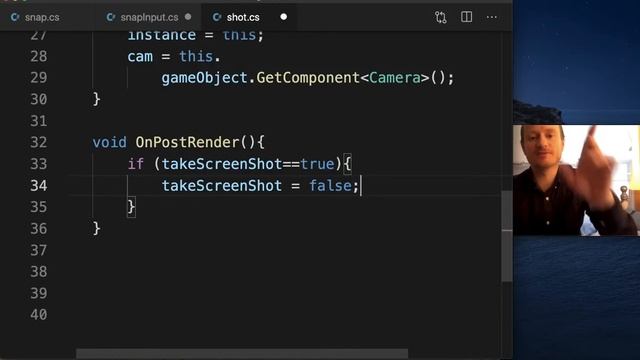Click the horizontal scrollbar thumb
This screenshot has height=360, width=640.
pos(242,354)
